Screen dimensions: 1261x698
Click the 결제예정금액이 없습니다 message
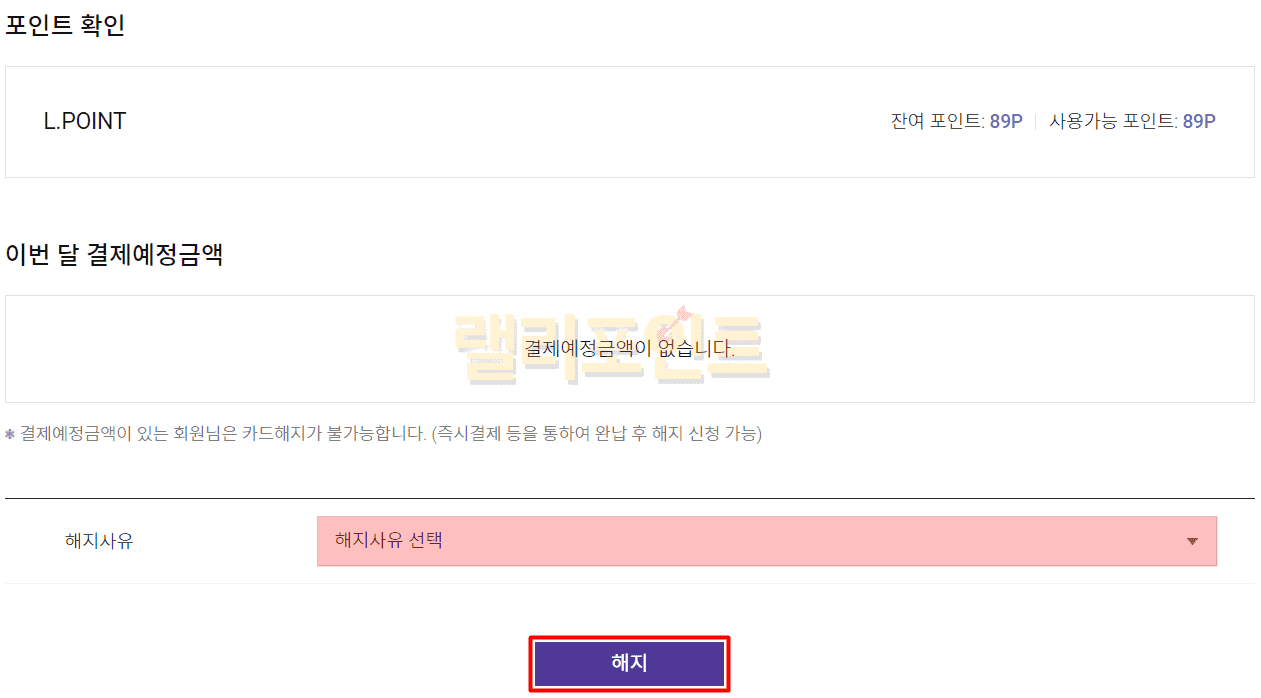tap(629, 349)
